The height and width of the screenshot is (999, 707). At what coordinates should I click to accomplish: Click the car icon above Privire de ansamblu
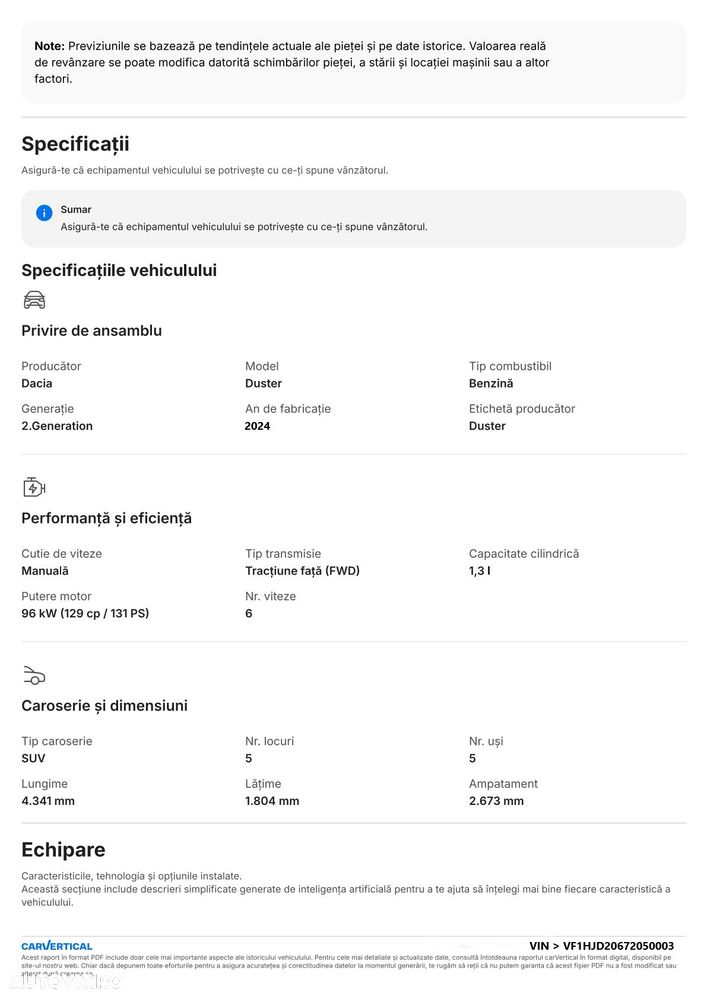(34, 299)
